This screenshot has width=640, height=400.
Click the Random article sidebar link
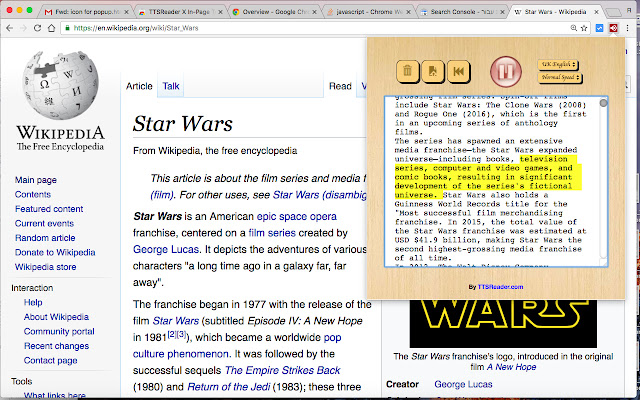click(x=45, y=238)
